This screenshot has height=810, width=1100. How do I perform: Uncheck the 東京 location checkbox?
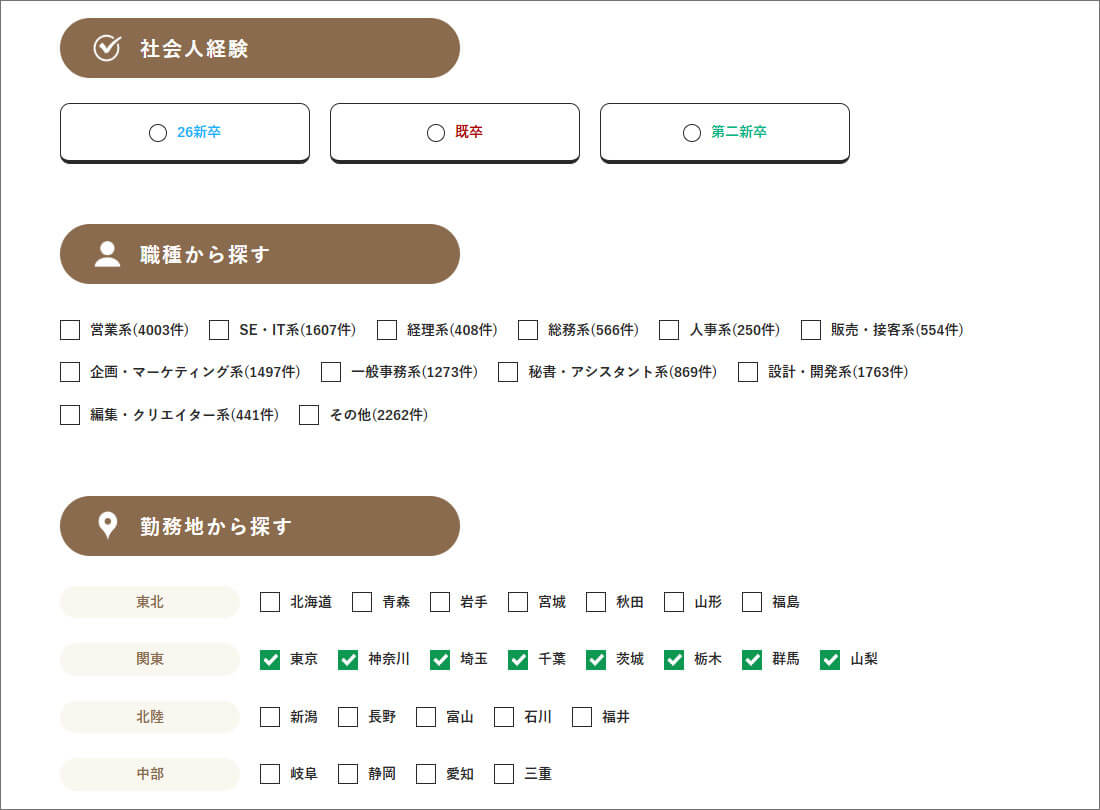270,660
